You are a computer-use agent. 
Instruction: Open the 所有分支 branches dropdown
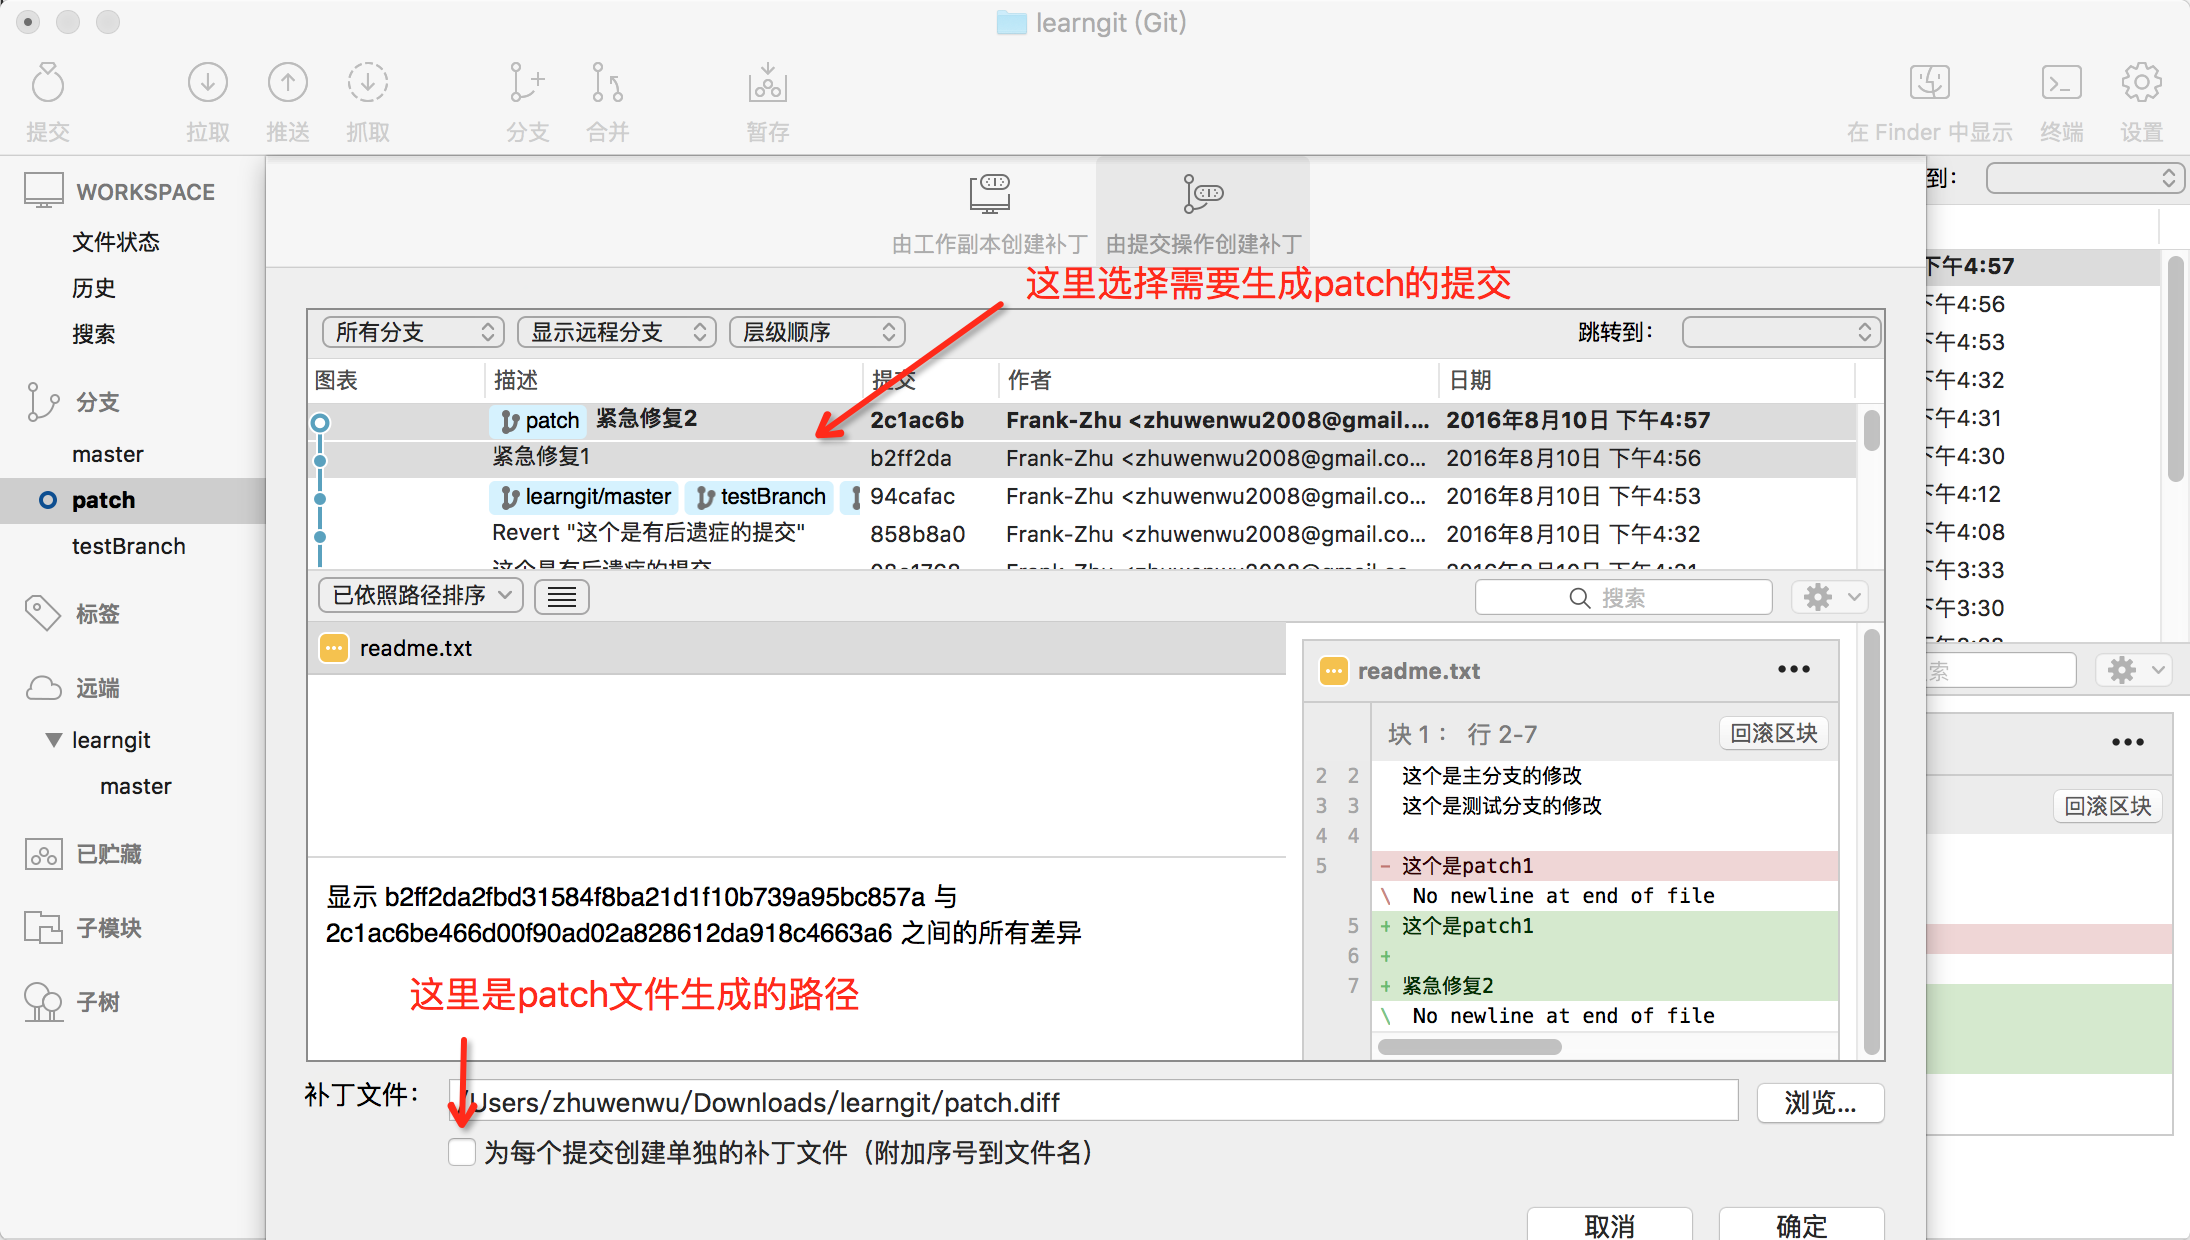[x=413, y=332]
